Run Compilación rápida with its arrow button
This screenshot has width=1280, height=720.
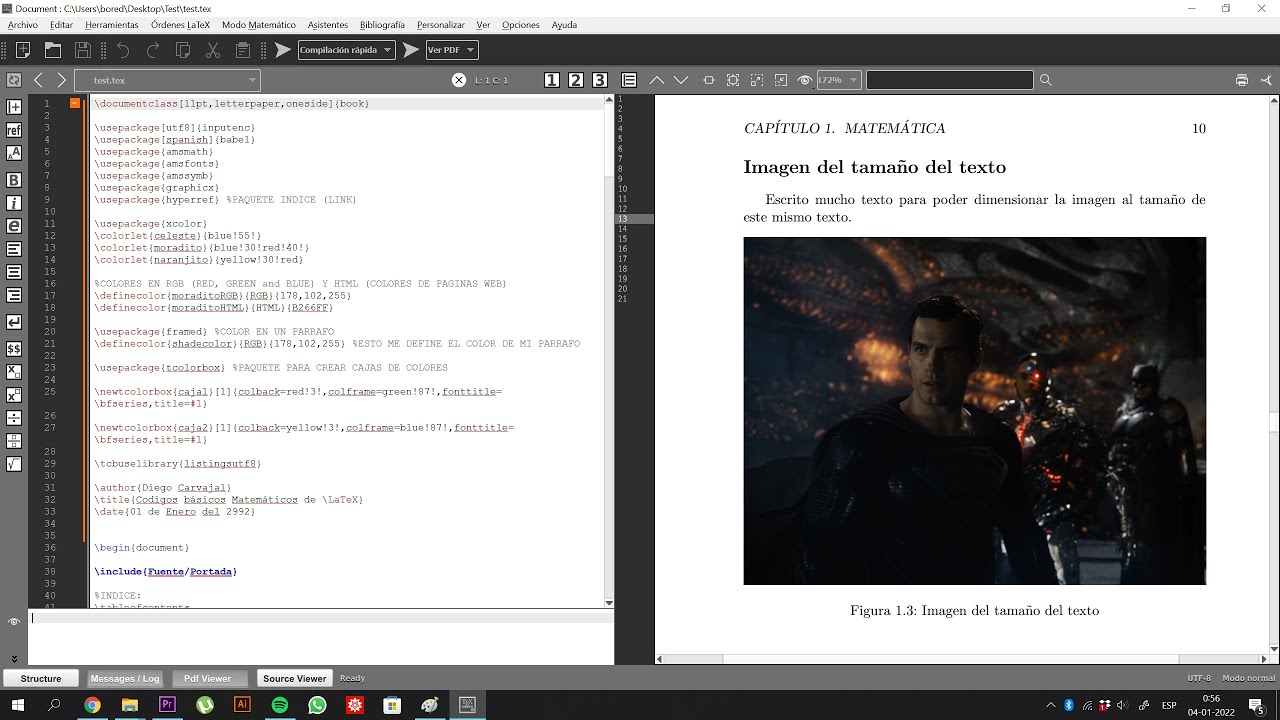pos(282,50)
